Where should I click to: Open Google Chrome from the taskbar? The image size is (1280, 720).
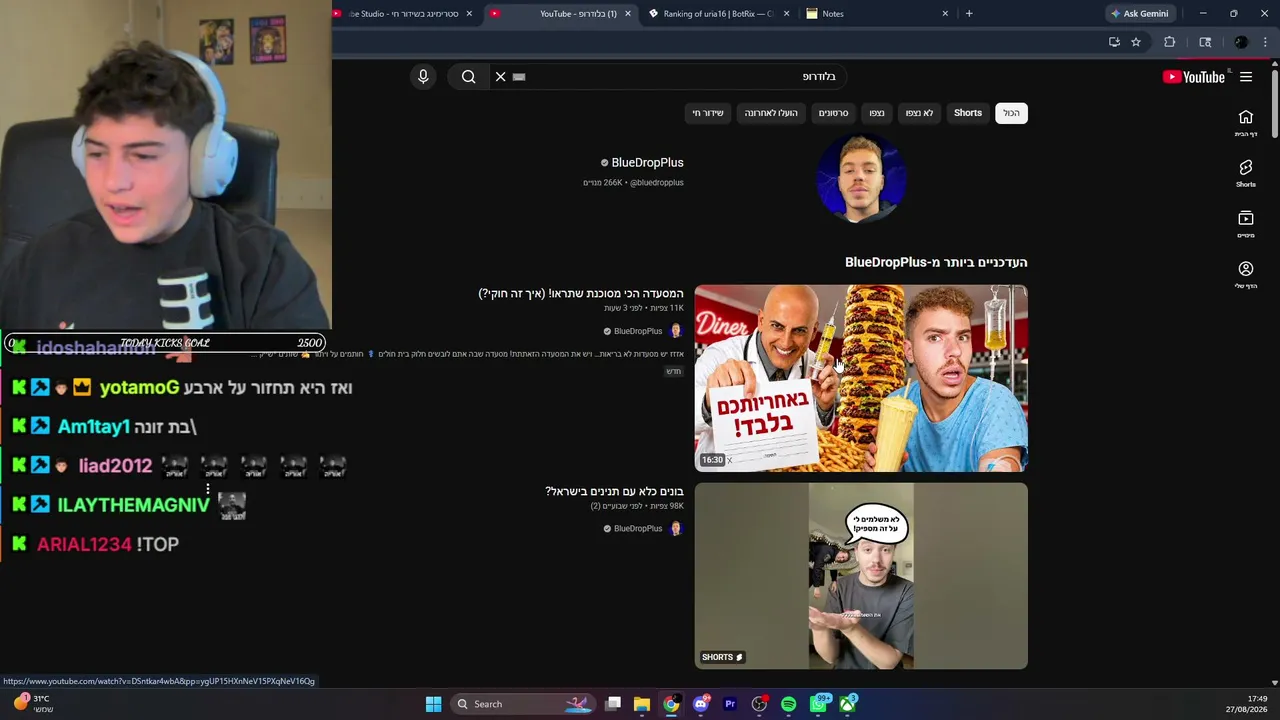click(x=671, y=704)
